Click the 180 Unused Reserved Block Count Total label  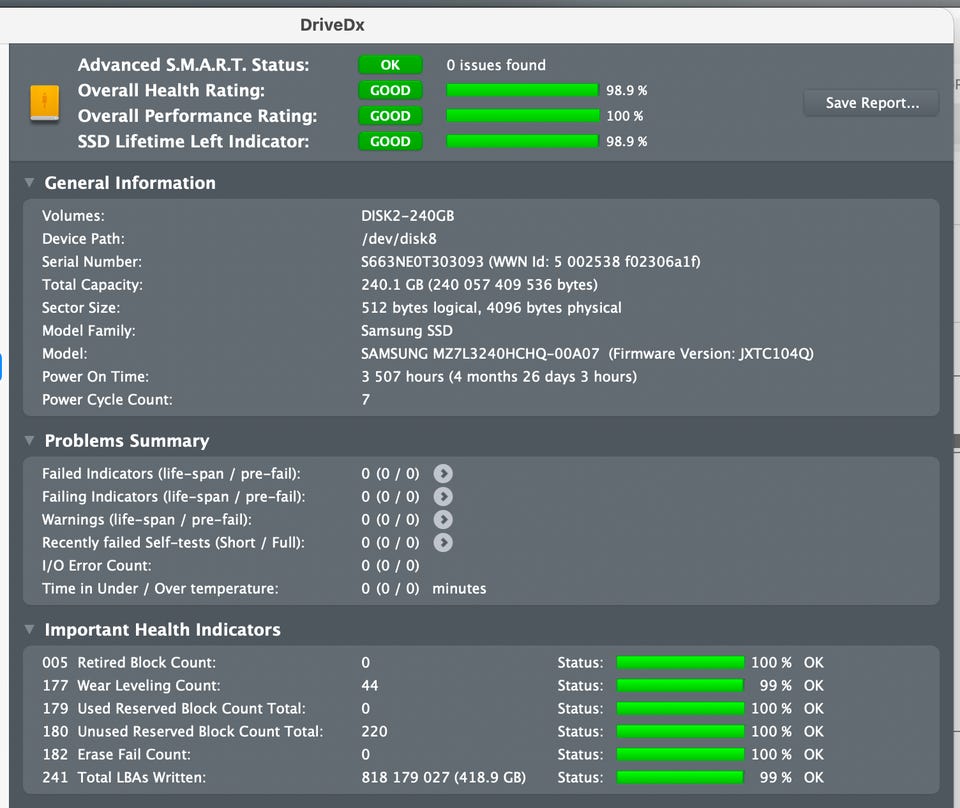tap(182, 731)
